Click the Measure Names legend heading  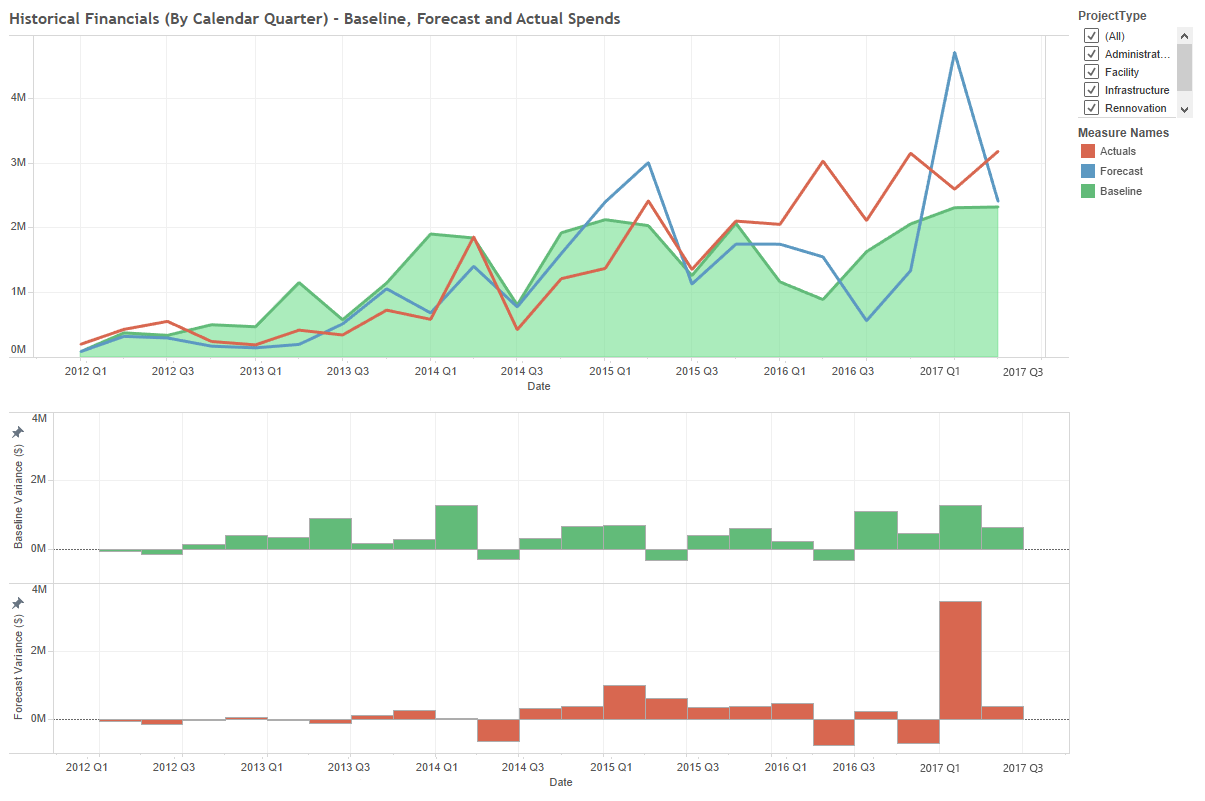1123,133
